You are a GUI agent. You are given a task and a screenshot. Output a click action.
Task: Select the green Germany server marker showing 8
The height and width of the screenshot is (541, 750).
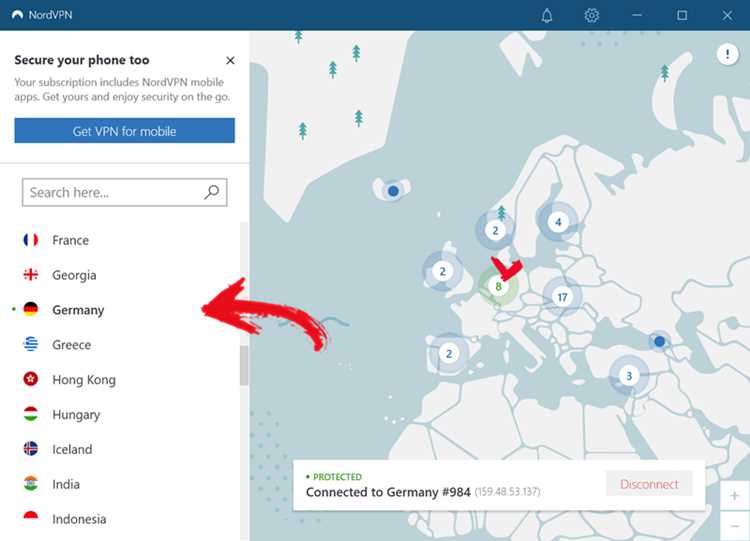coord(498,286)
